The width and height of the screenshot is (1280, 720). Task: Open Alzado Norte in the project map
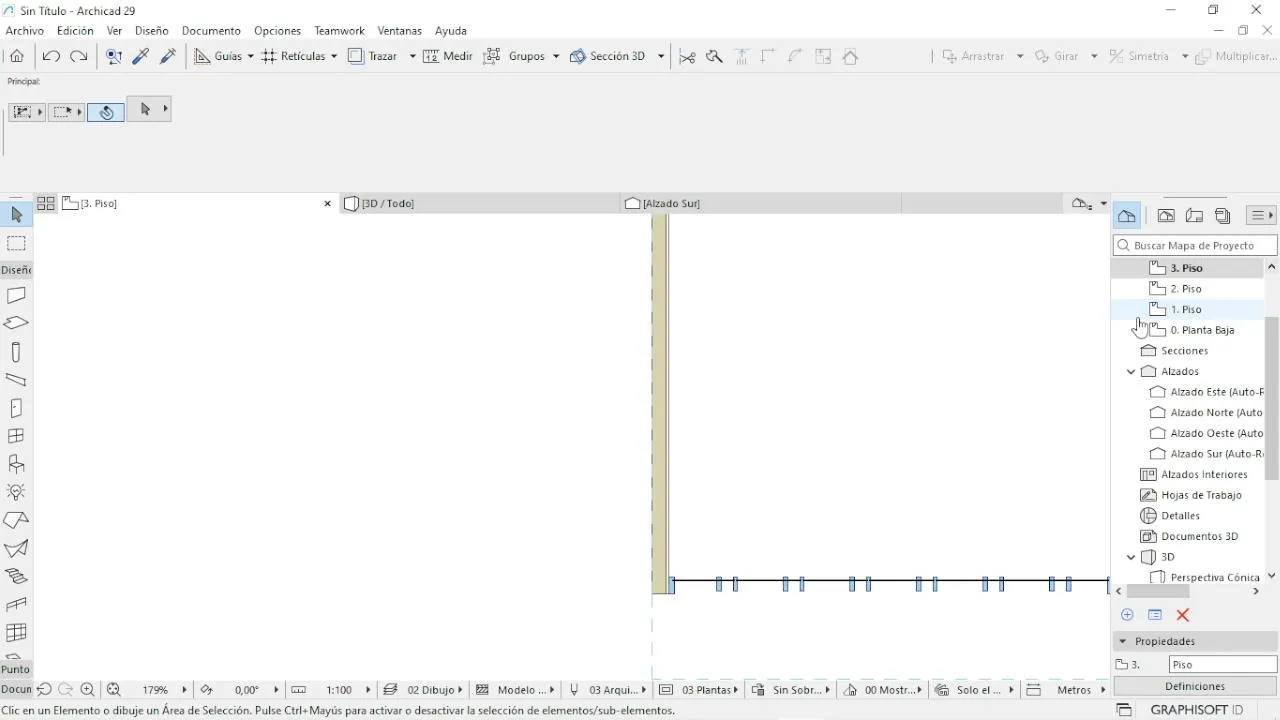pos(1206,413)
